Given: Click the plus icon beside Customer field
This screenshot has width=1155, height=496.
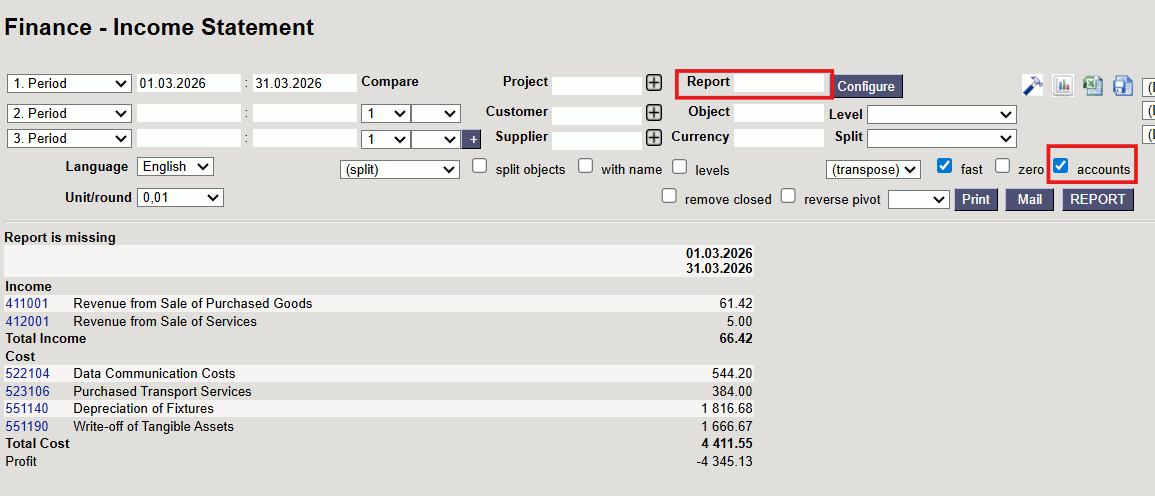Looking at the screenshot, I should (x=654, y=113).
